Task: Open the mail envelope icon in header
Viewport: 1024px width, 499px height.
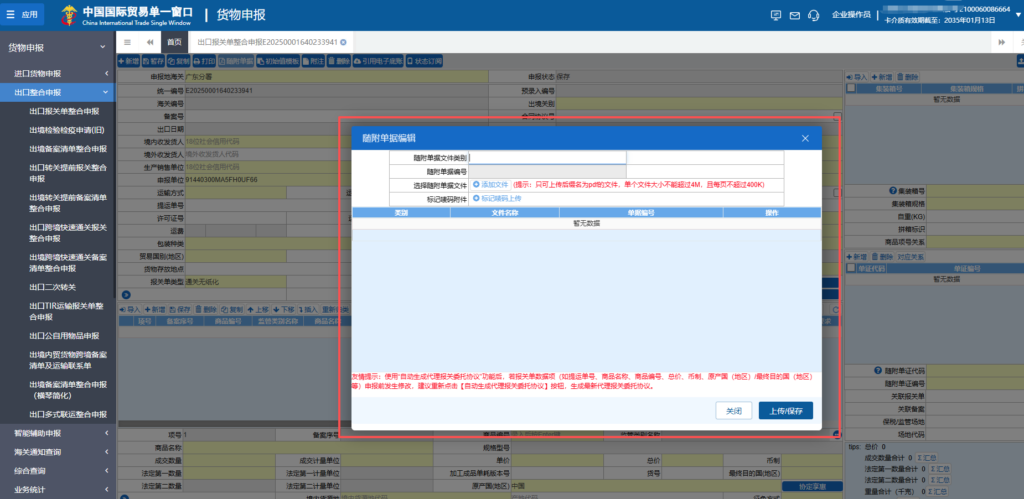Action: pyautogui.click(x=795, y=15)
